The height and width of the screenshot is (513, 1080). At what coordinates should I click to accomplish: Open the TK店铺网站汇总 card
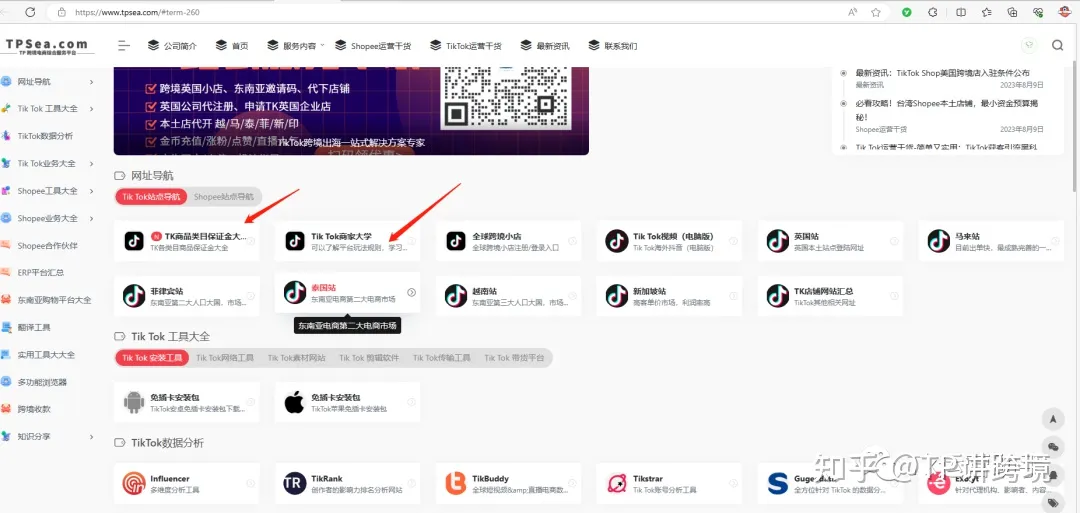point(830,295)
